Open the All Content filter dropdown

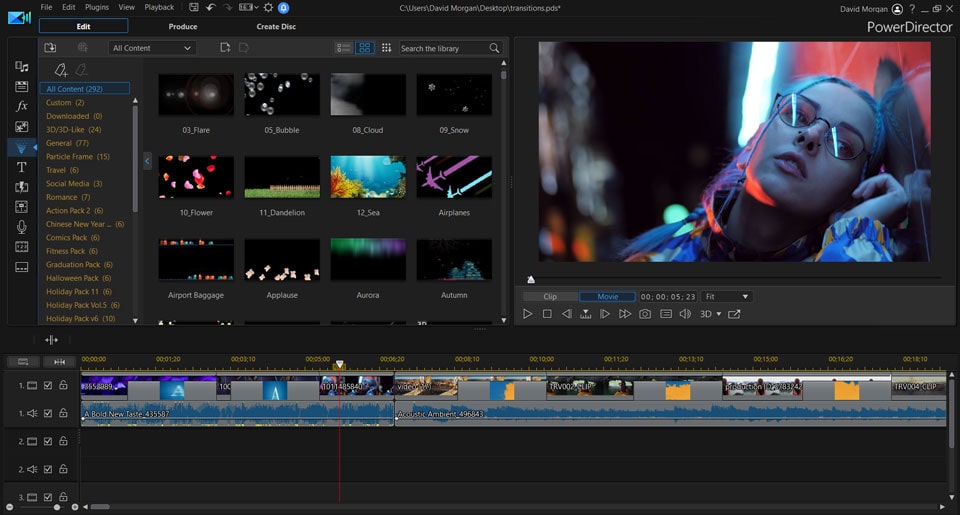[x=151, y=47]
